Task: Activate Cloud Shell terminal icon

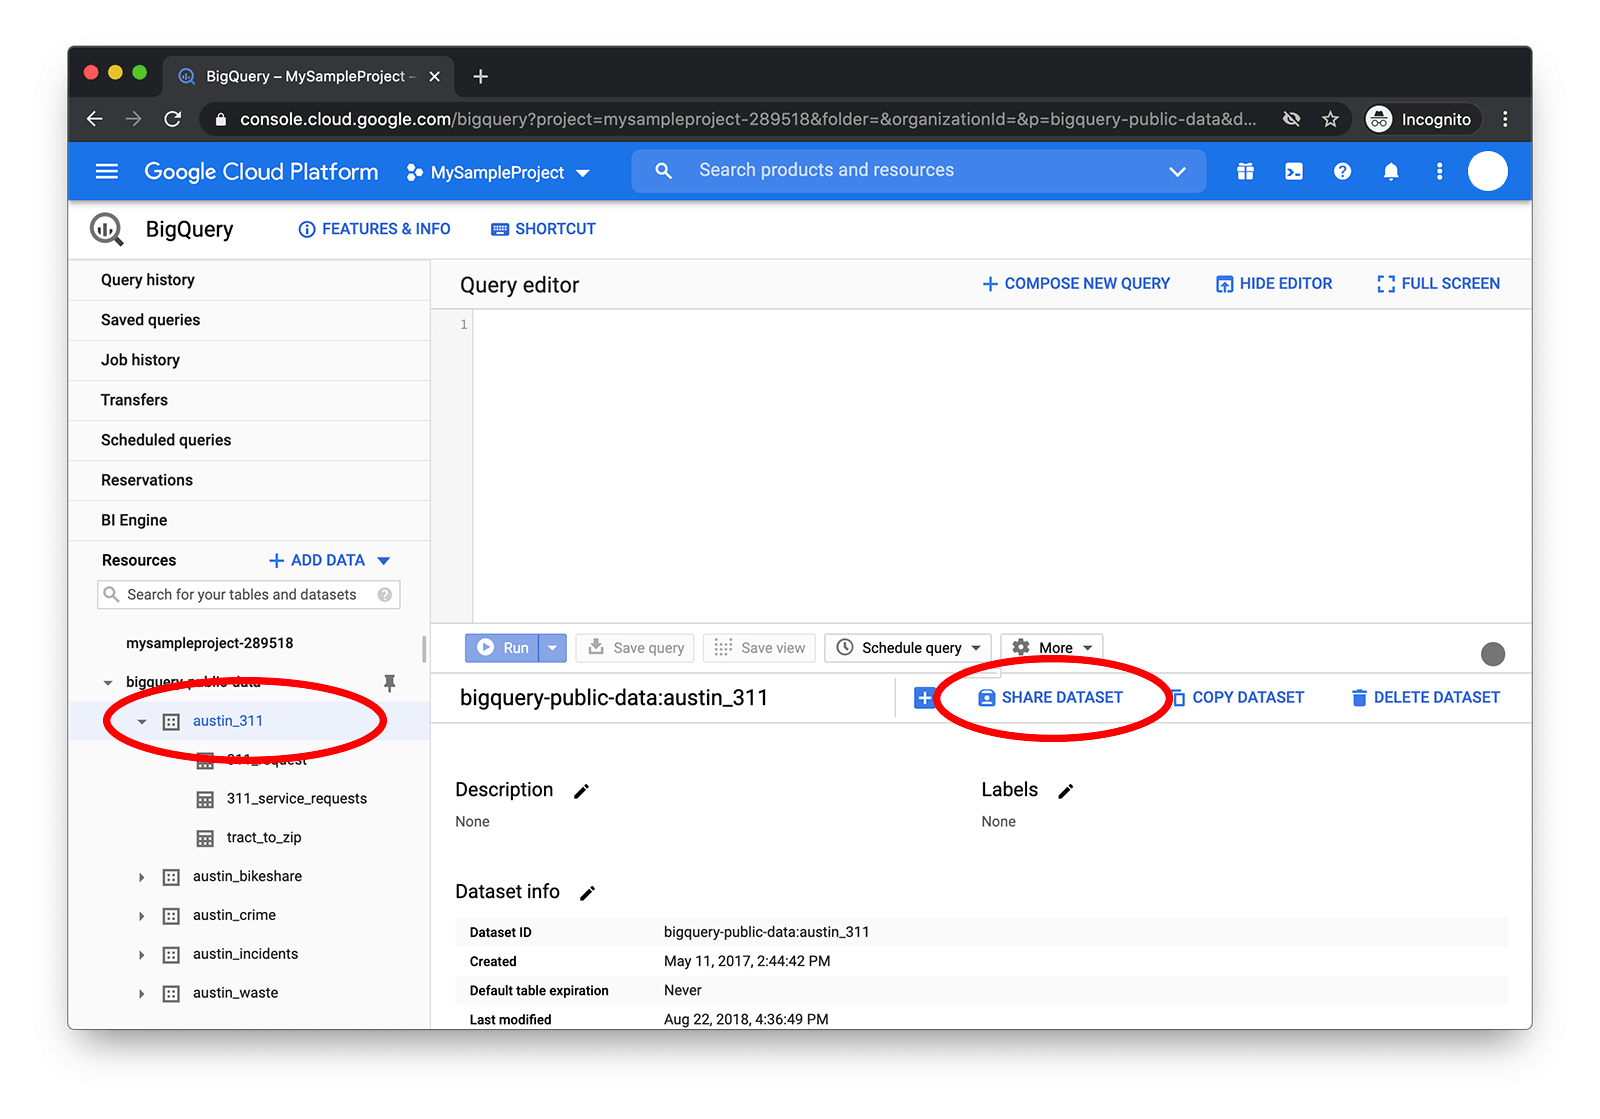Action: [x=1294, y=172]
